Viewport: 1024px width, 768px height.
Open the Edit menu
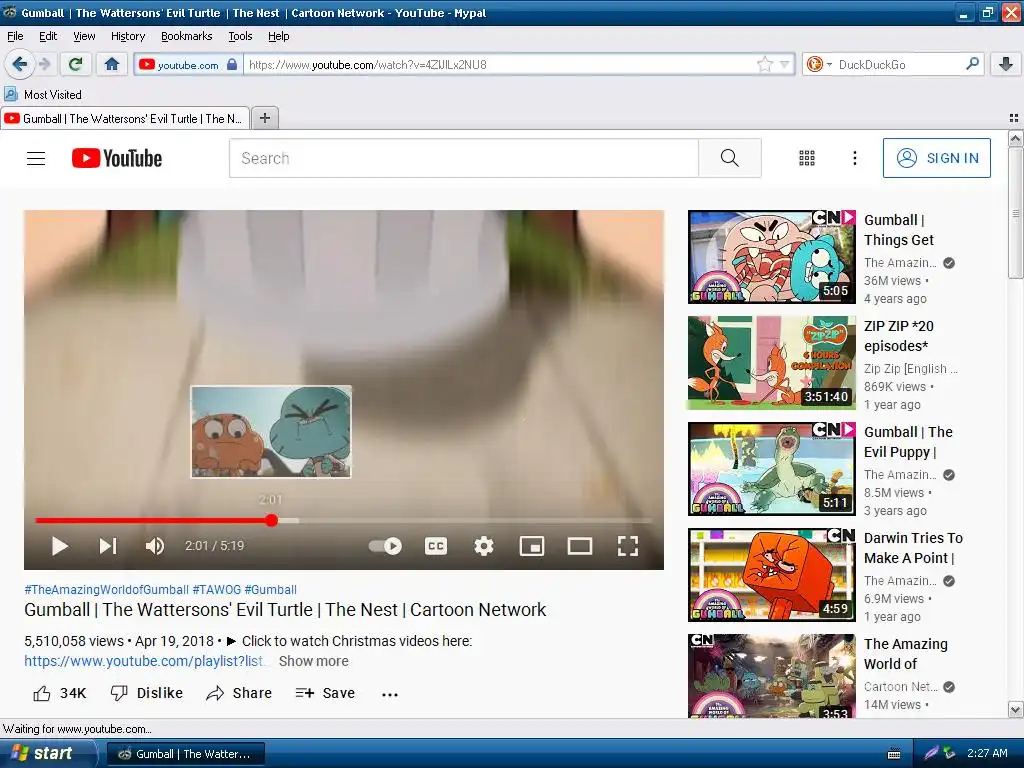tap(48, 36)
